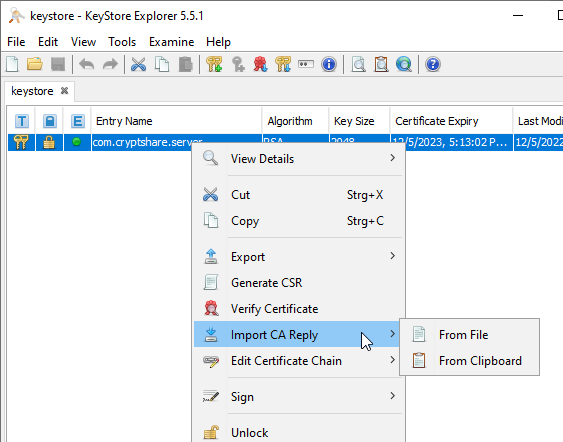Click the Cut scissors toolbar icon
563x442 pixels.
click(x=138, y=65)
